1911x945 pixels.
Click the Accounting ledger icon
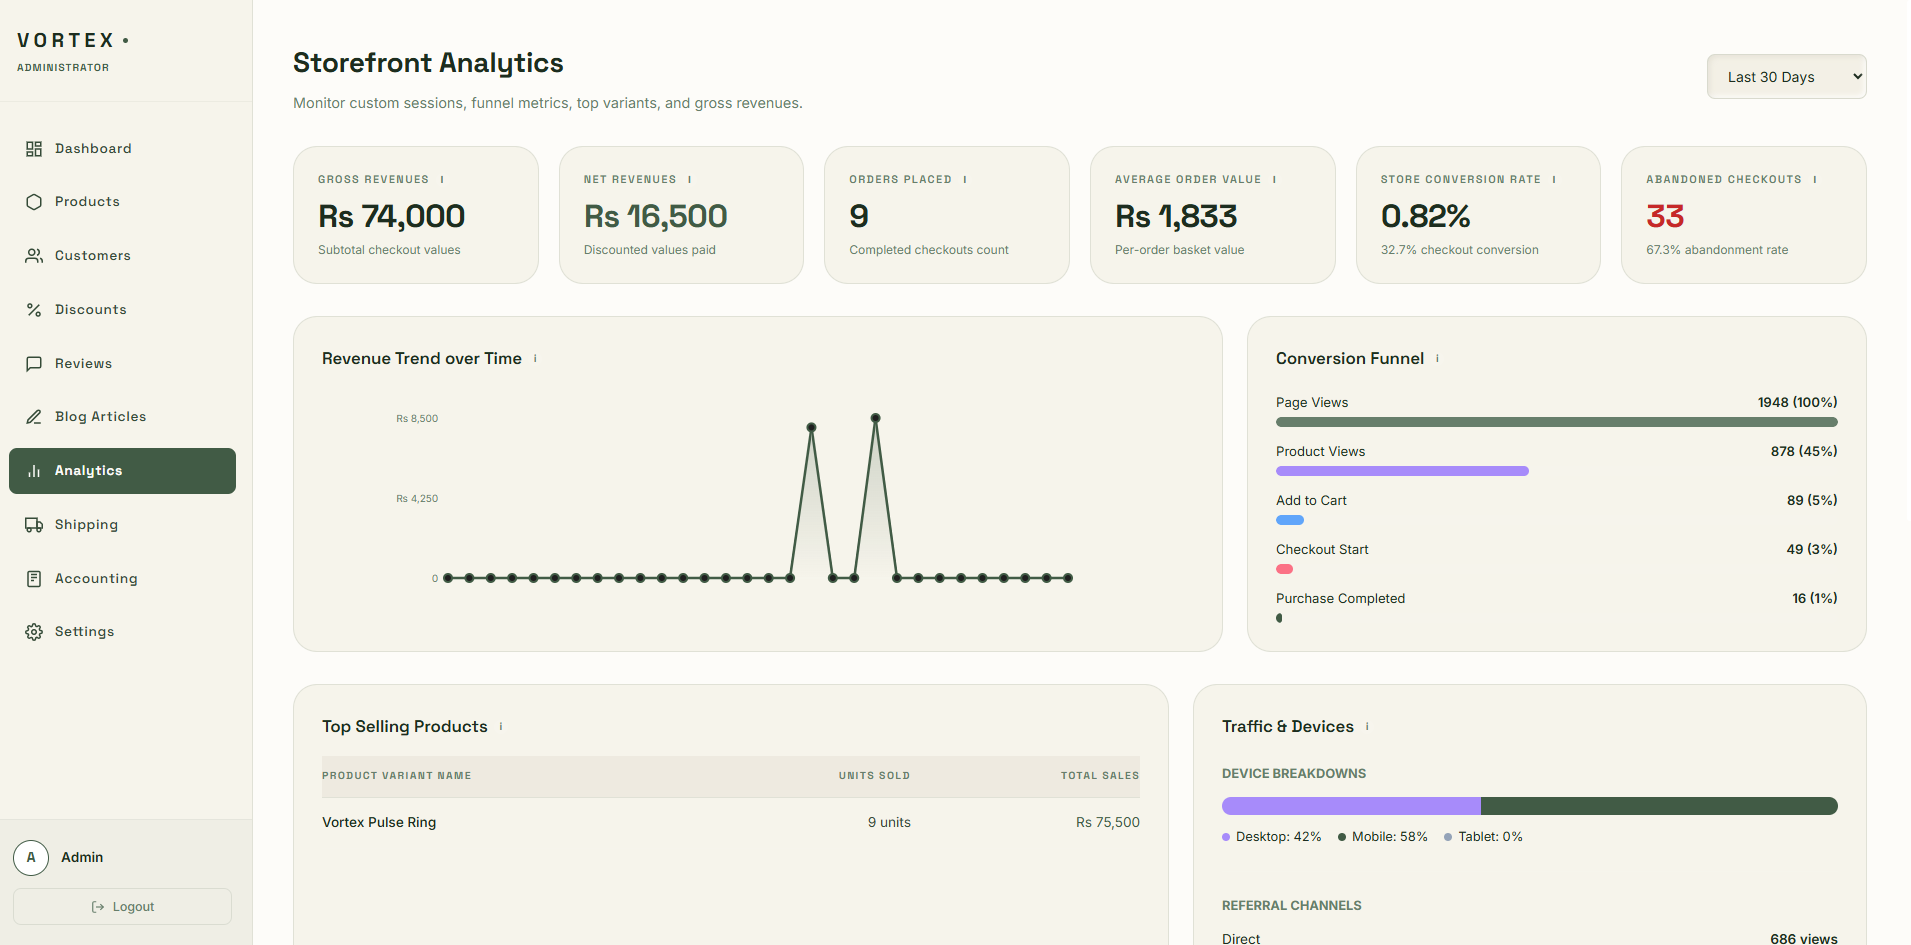tap(34, 579)
